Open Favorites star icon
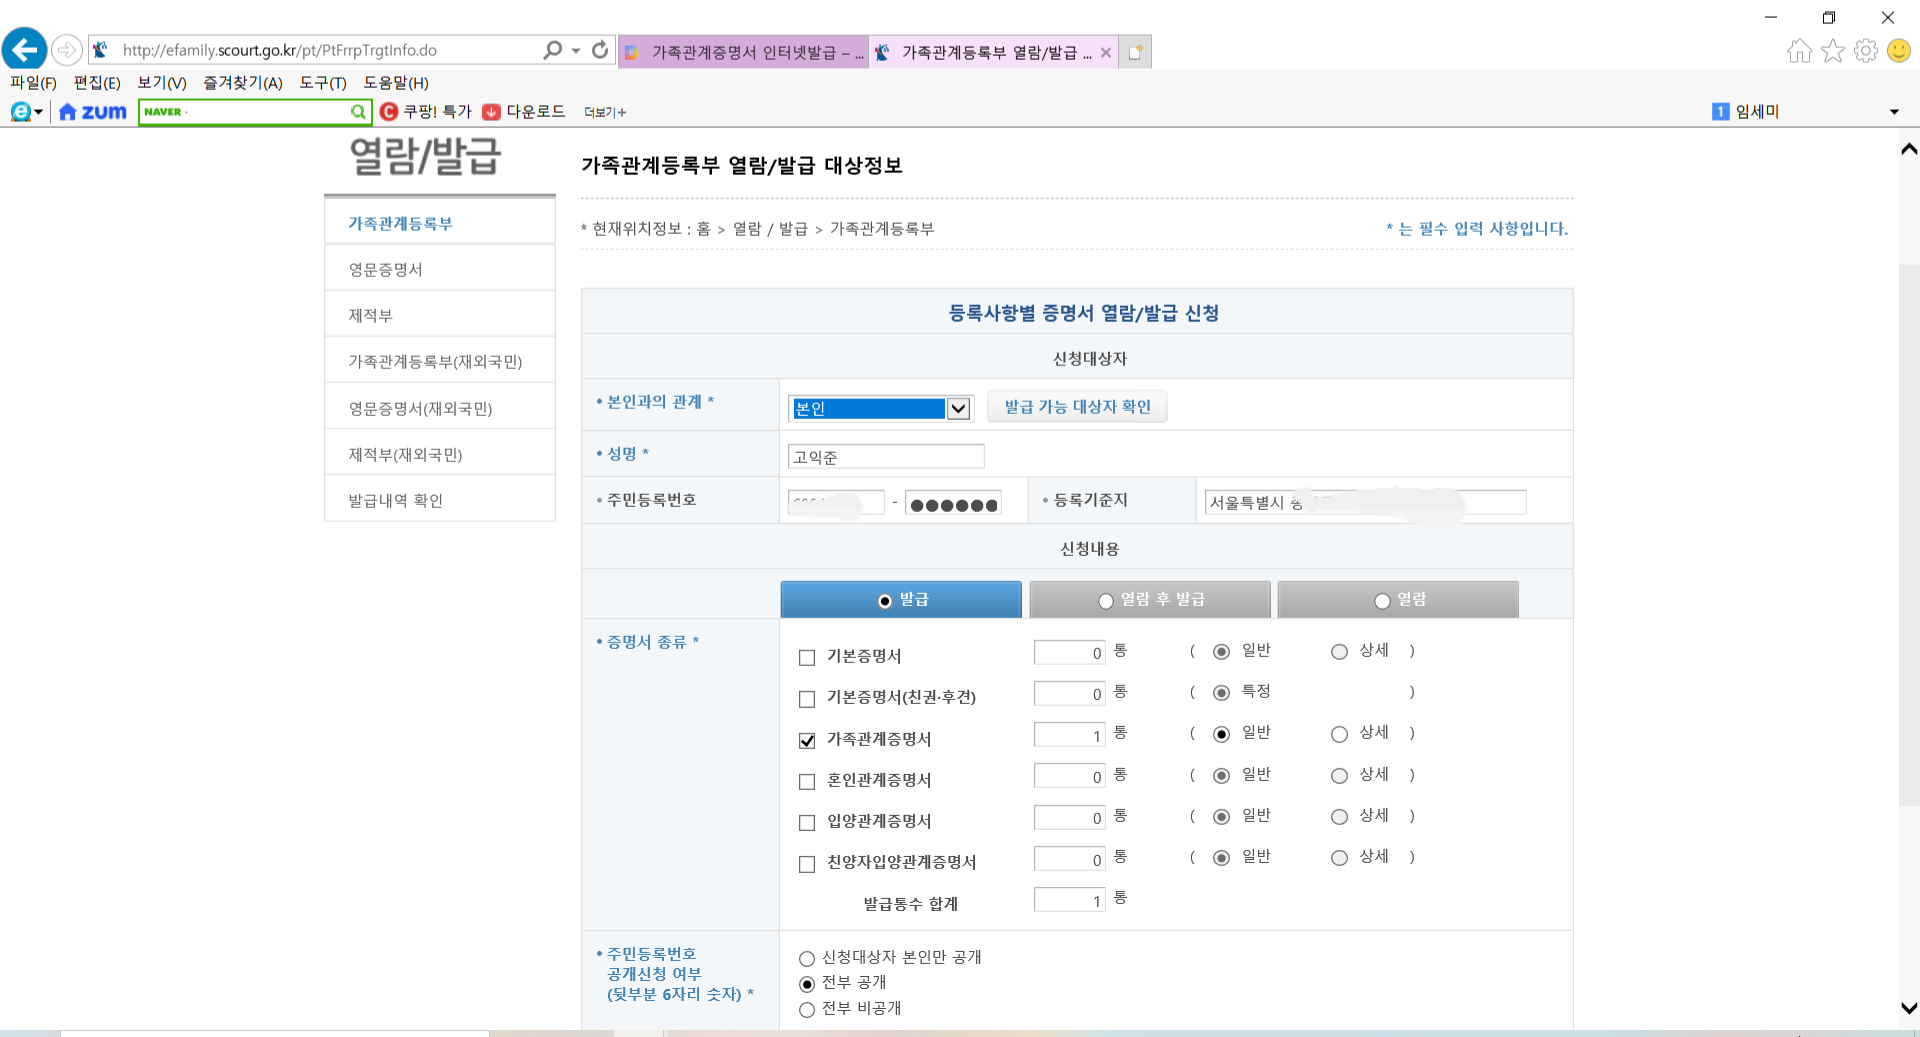Viewport: 1920px width, 1037px height. coord(1832,51)
